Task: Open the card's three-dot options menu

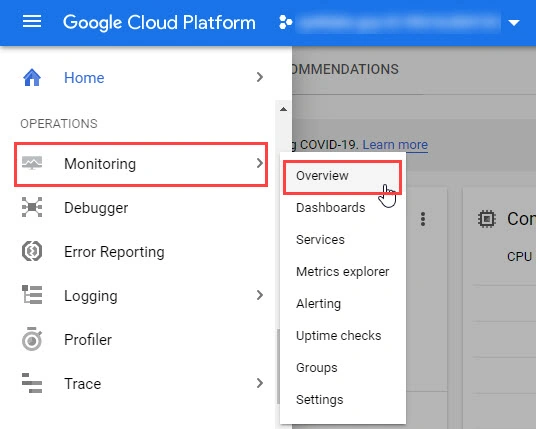Action: (423, 219)
